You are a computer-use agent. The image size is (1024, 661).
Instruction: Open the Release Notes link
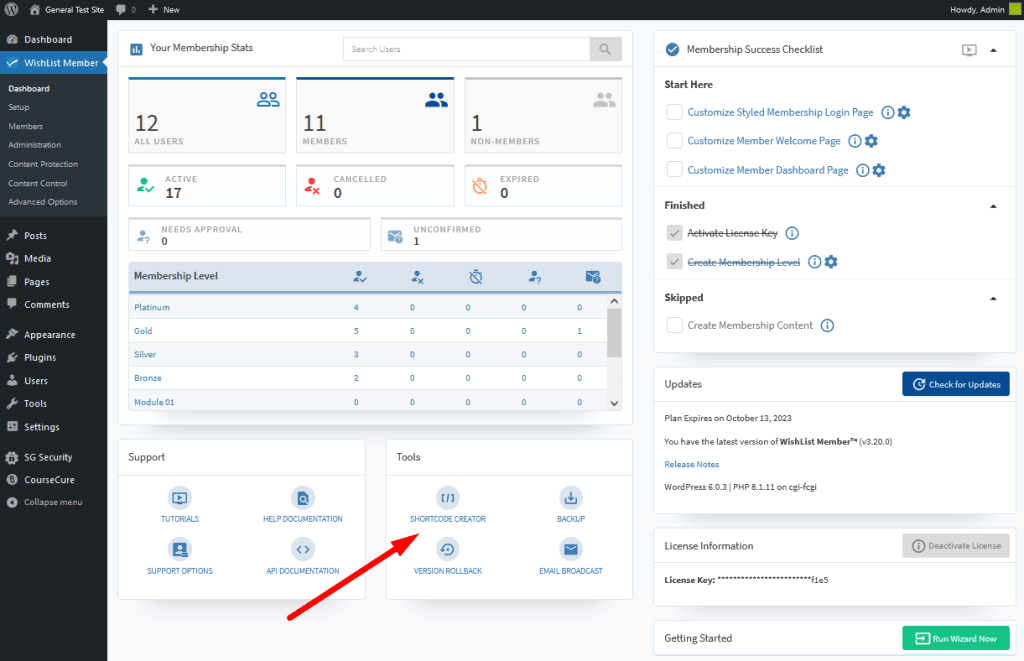692,464
